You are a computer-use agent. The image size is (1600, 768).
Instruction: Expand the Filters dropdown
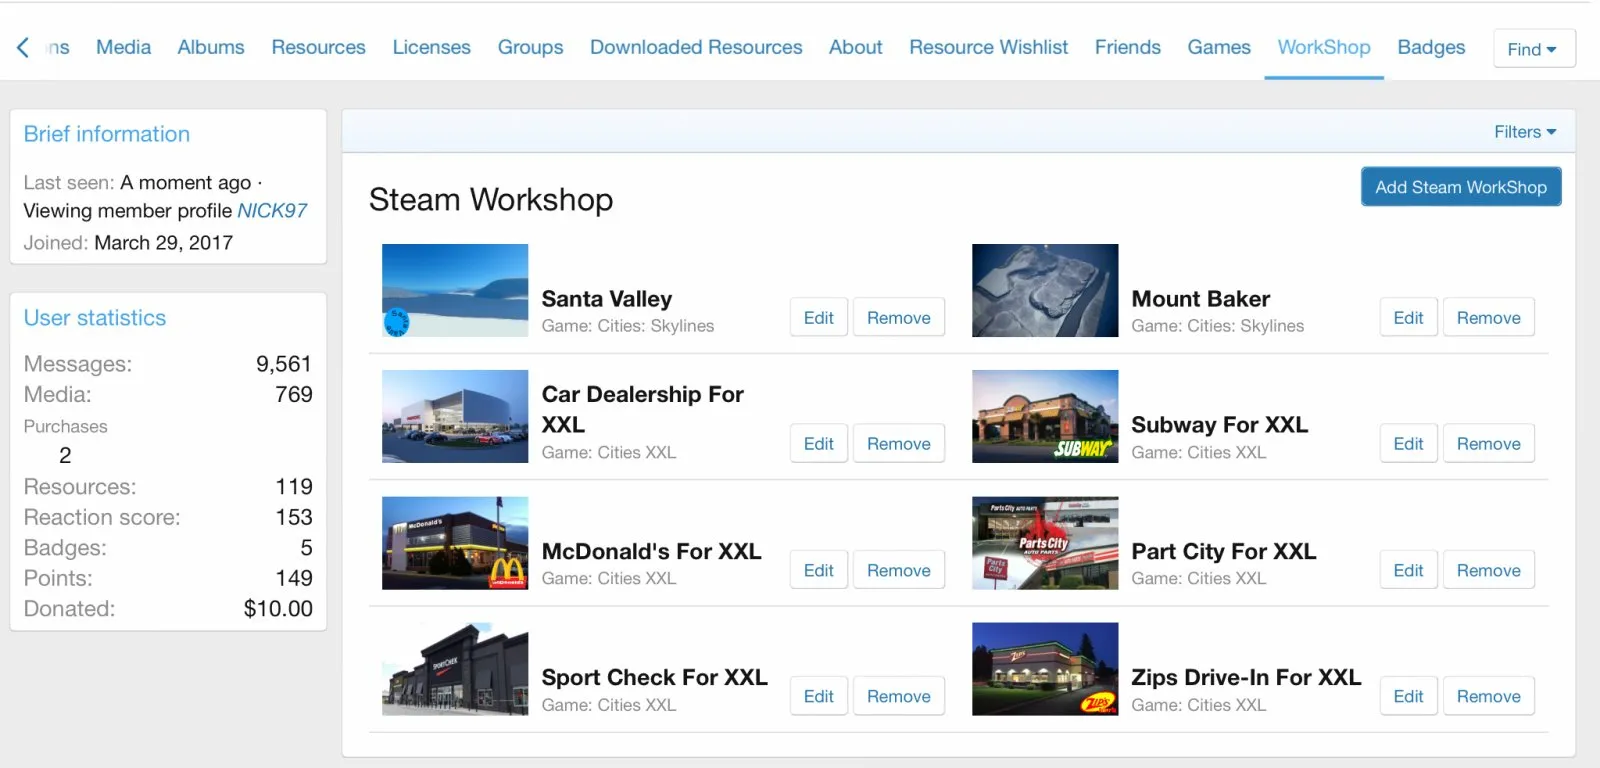[x=1524, y=132]
